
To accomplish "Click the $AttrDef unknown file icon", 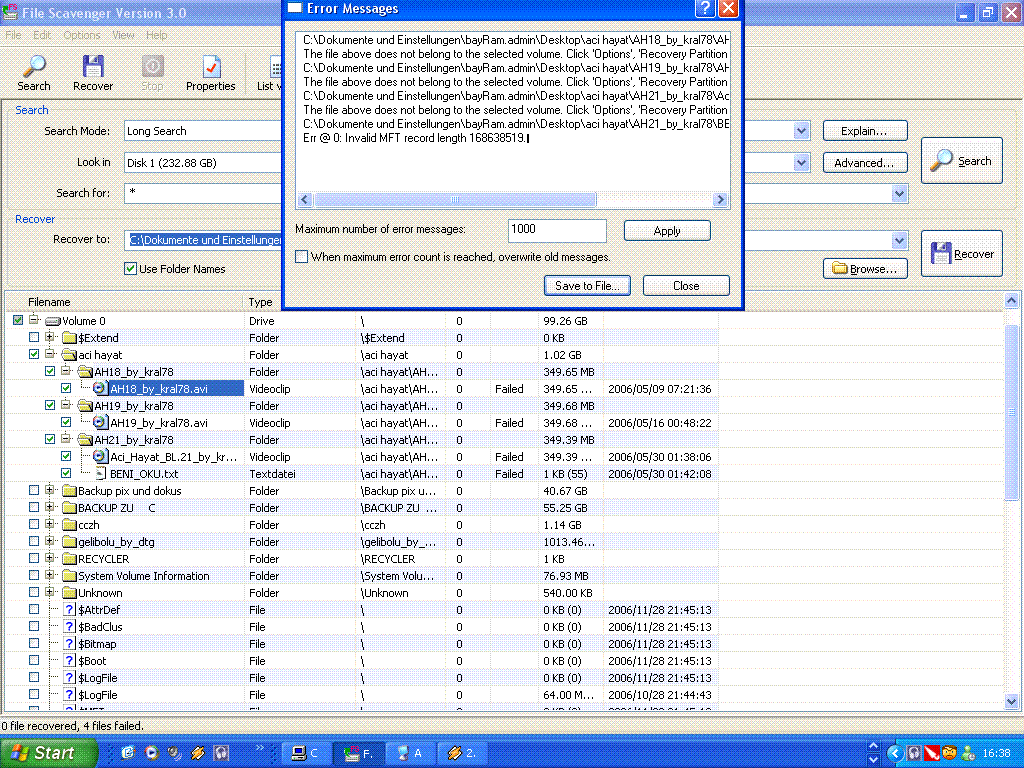I will pos(69,609).
